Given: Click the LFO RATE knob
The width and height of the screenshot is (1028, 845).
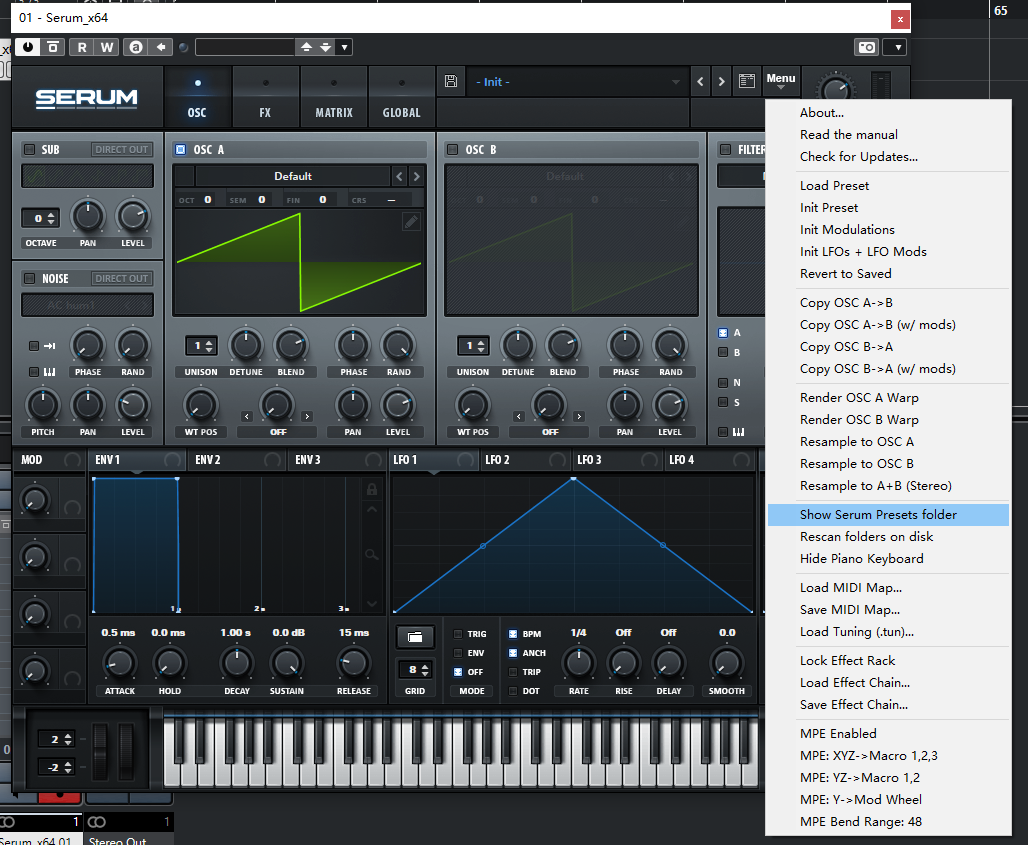Looking at the screenshot, I should (x=578, y=663).
